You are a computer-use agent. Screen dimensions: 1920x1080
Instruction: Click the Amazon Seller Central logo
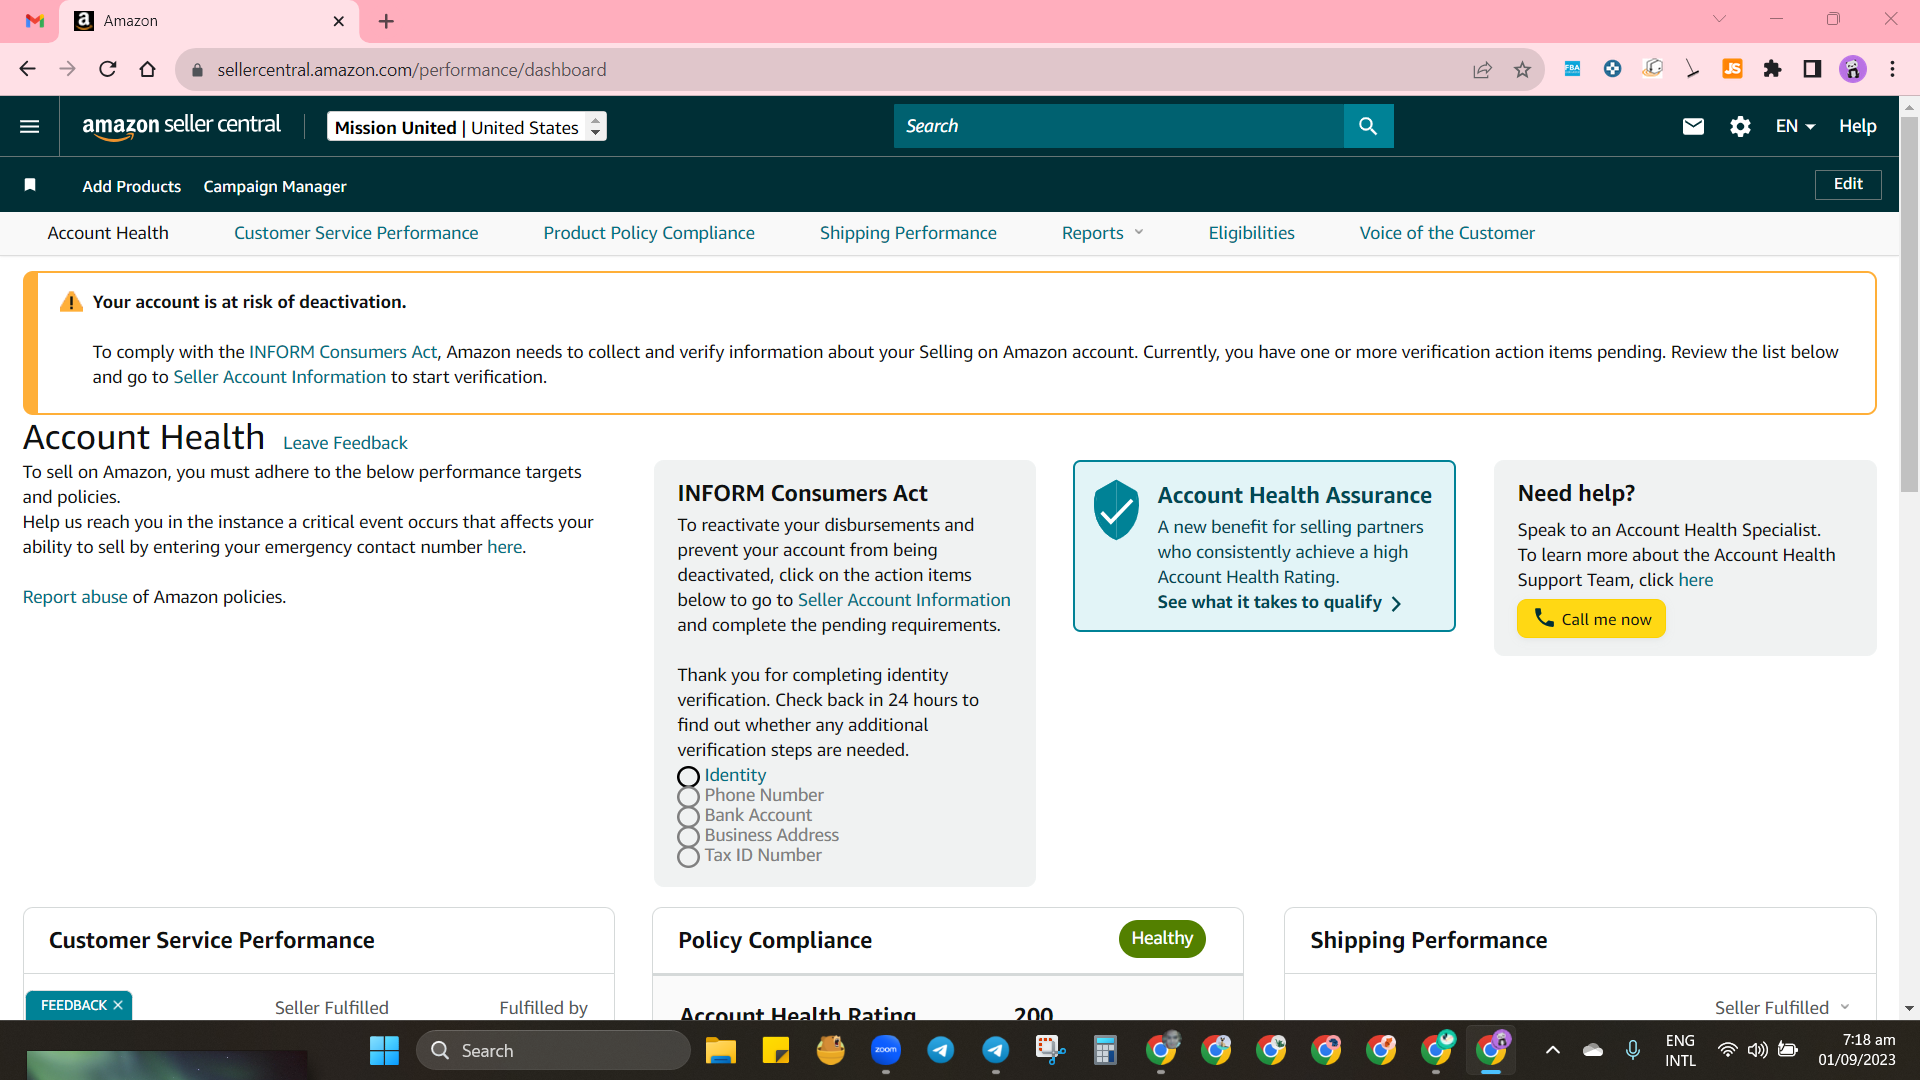[181, 126]
